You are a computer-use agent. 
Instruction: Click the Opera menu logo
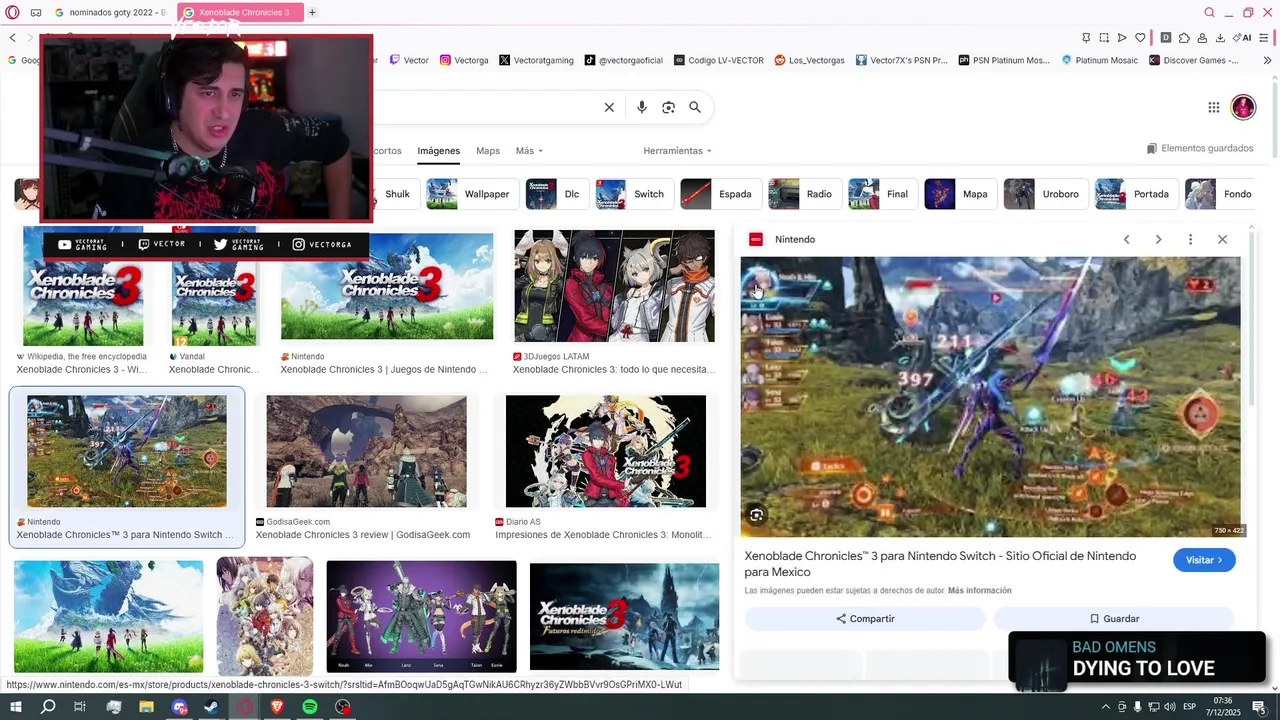tap(13, 13)
